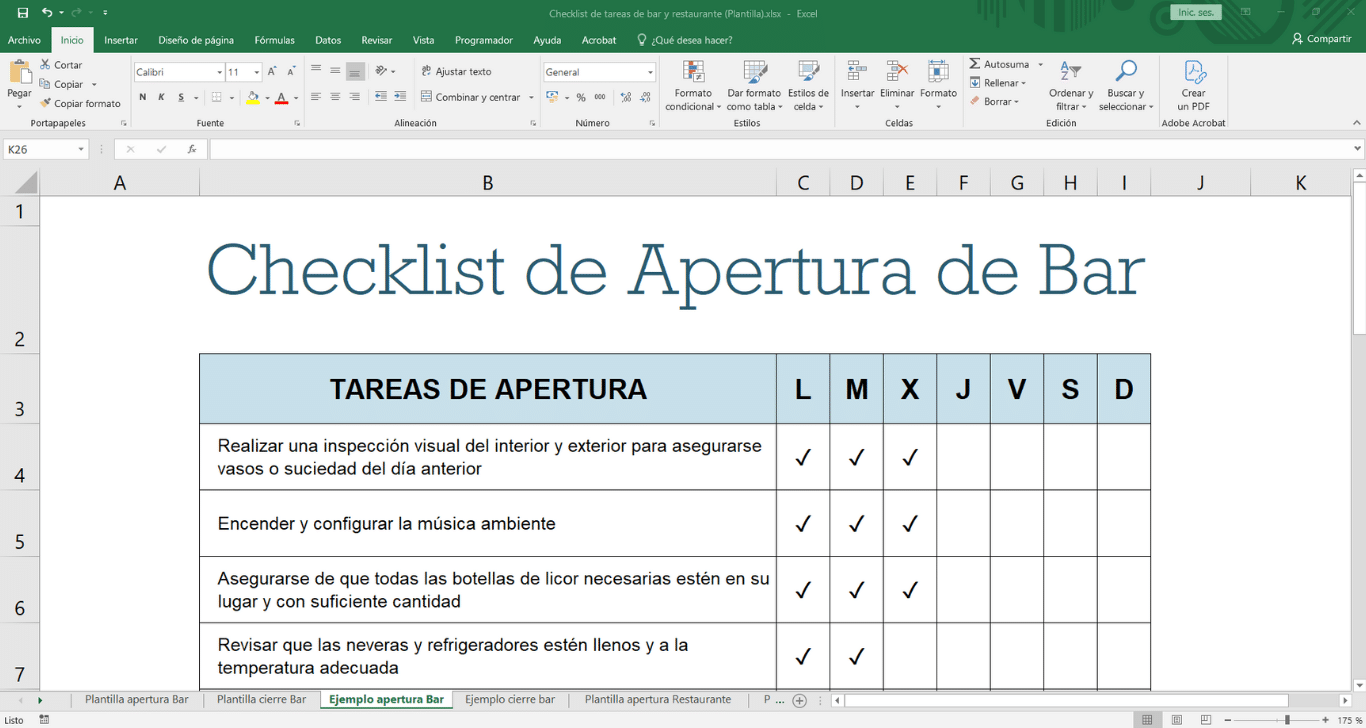Toggle Ajustar texto wrap option
This screenshot has height=728, width=1366.
(456, 72)
